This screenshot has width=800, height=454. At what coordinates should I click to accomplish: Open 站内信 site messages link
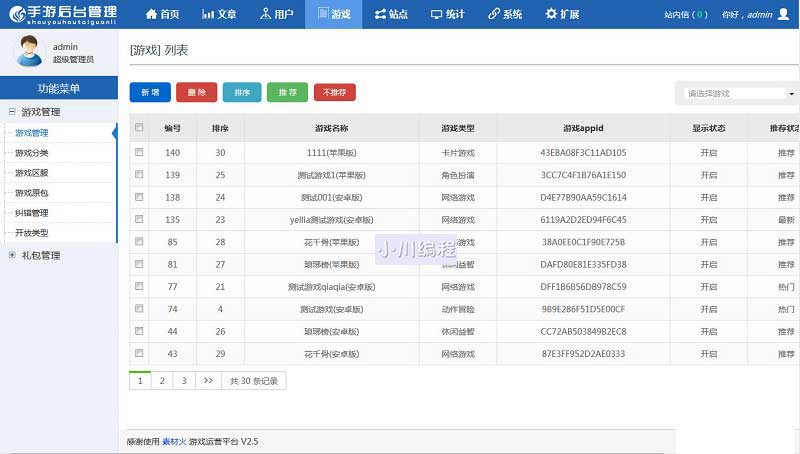[x=685, y=15]
